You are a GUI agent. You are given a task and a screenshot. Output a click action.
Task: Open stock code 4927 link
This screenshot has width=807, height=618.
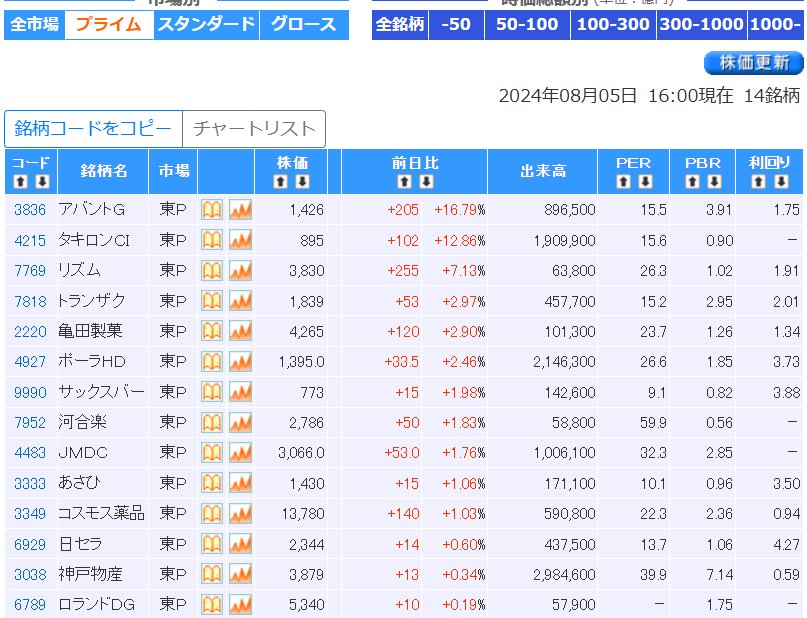click(30, 362)
